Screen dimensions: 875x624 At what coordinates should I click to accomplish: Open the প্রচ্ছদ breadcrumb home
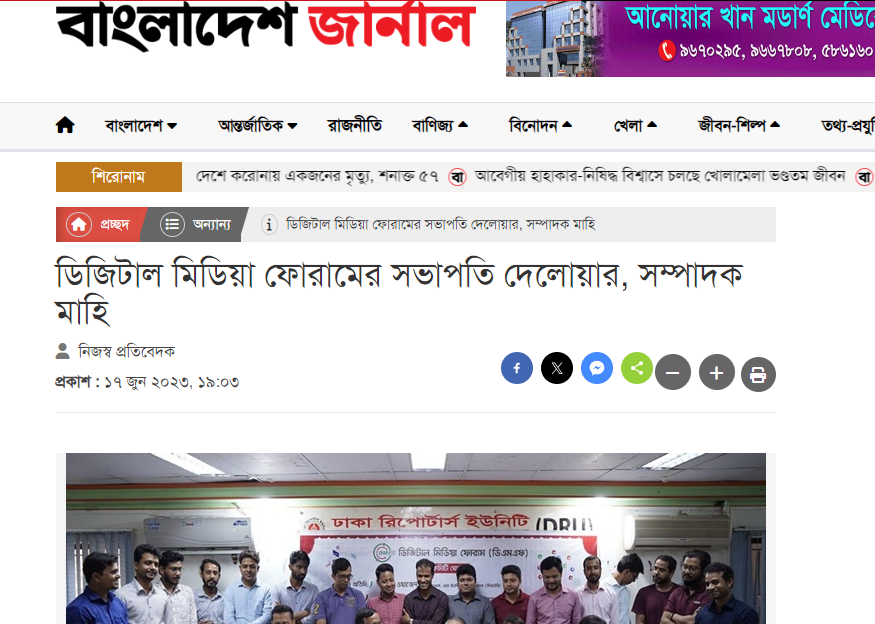[98, 224]
